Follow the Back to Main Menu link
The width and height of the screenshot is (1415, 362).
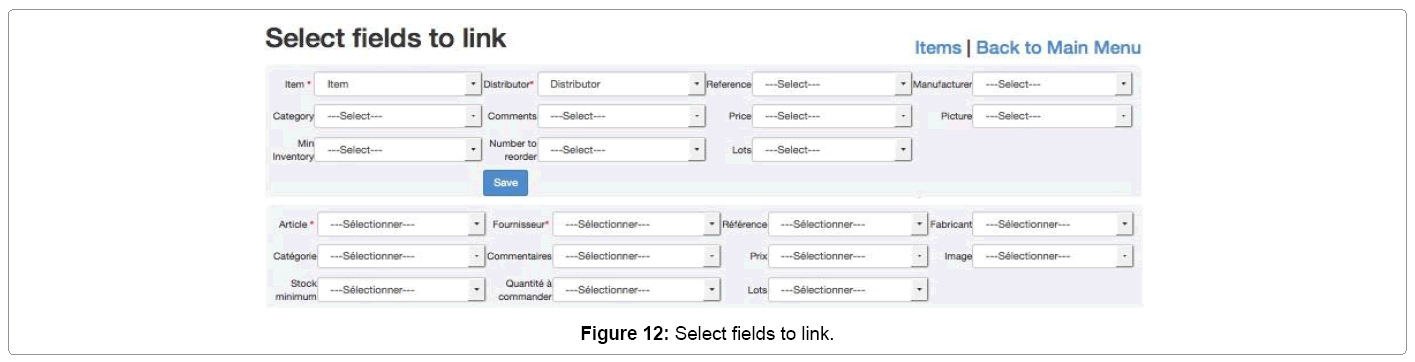coord(1058,48)
